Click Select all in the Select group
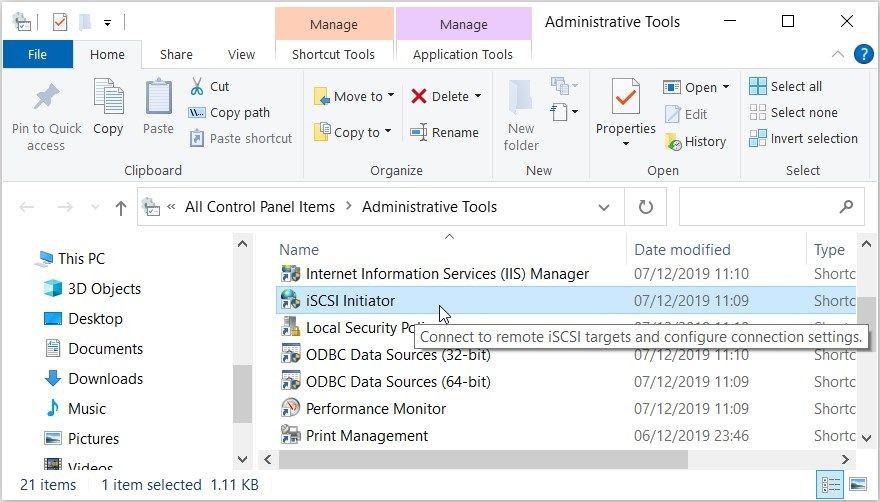 [786, 86]
